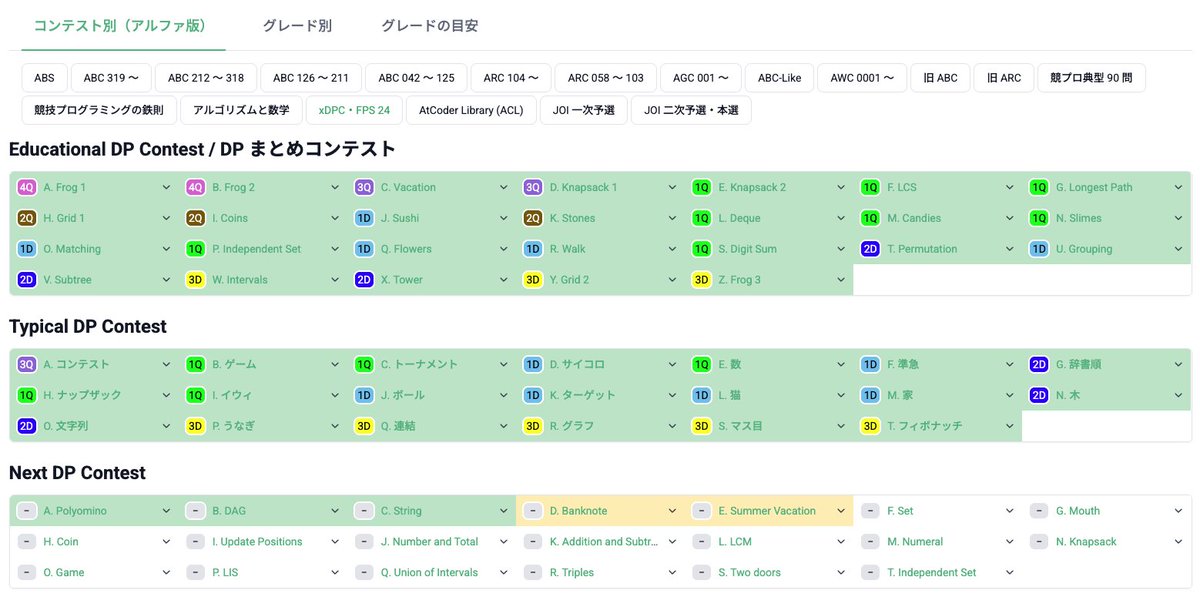Select the 旧 ARC contest filter
The image size is (1200, 597).
point(1004,78)
